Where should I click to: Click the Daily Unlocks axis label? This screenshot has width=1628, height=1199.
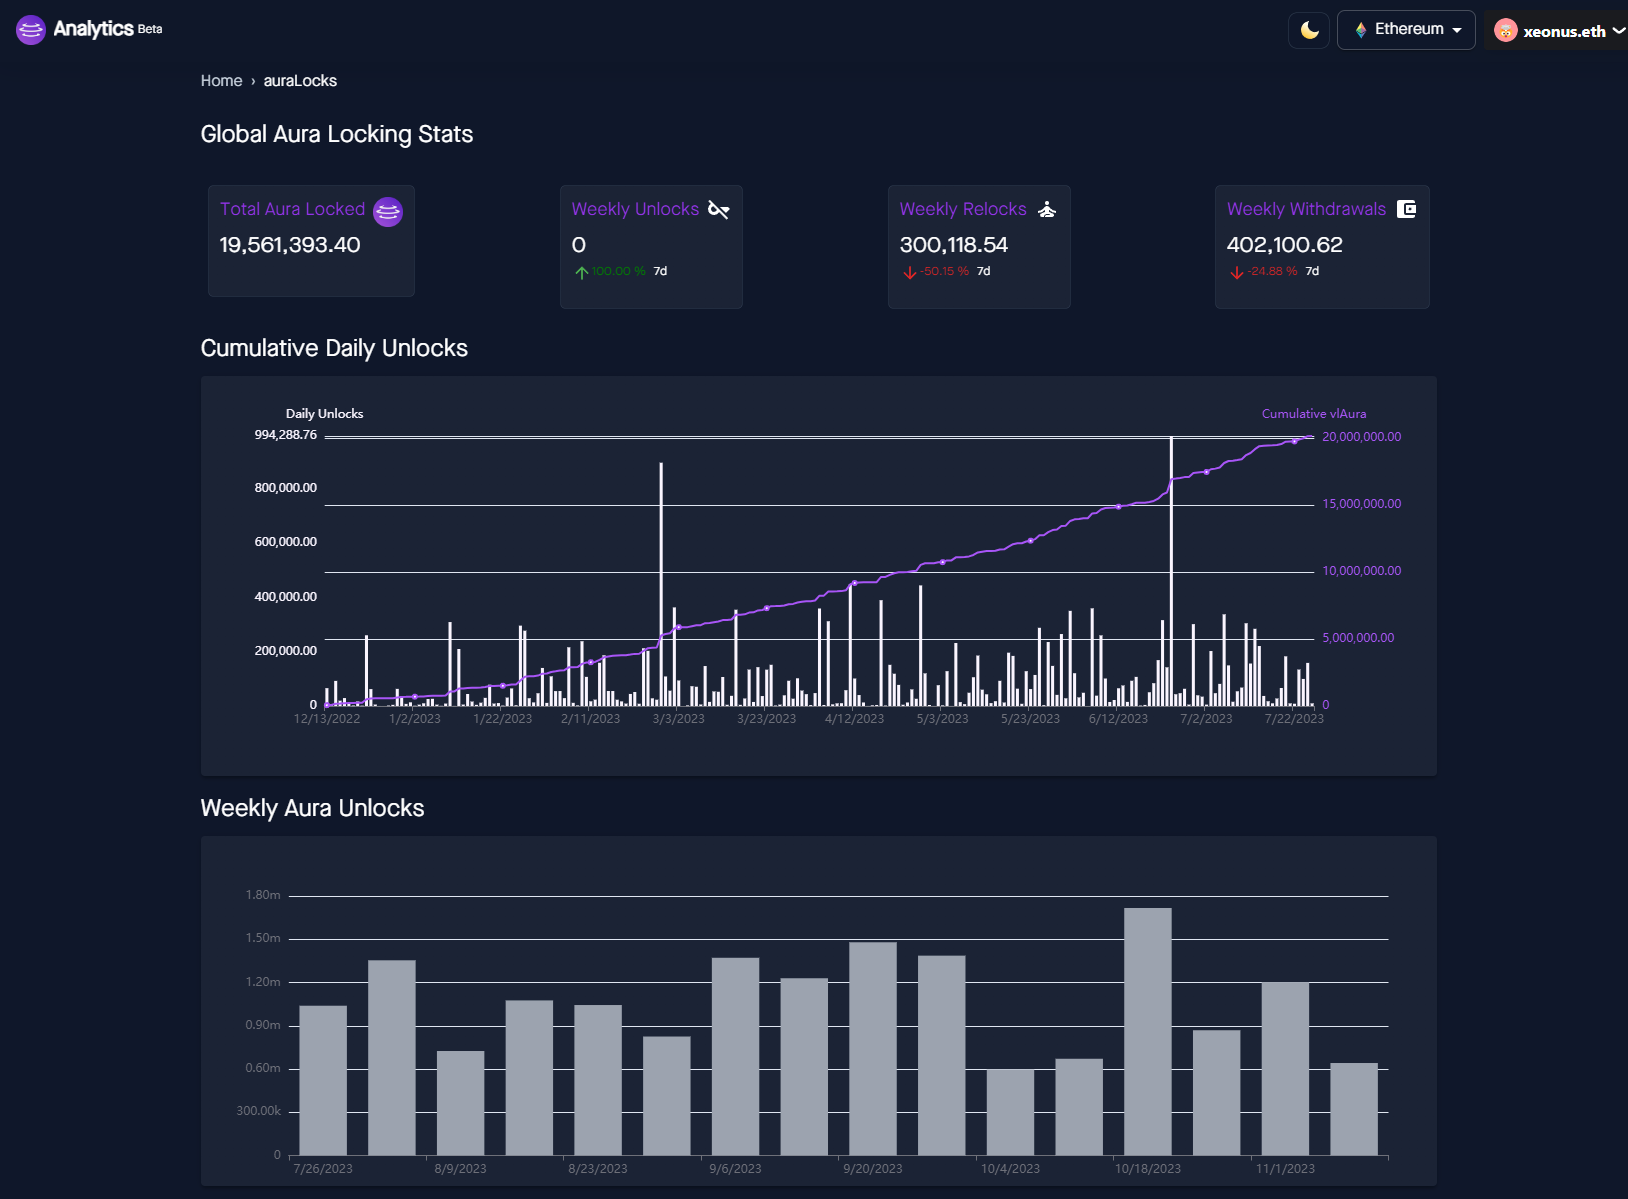coord(325,414)
